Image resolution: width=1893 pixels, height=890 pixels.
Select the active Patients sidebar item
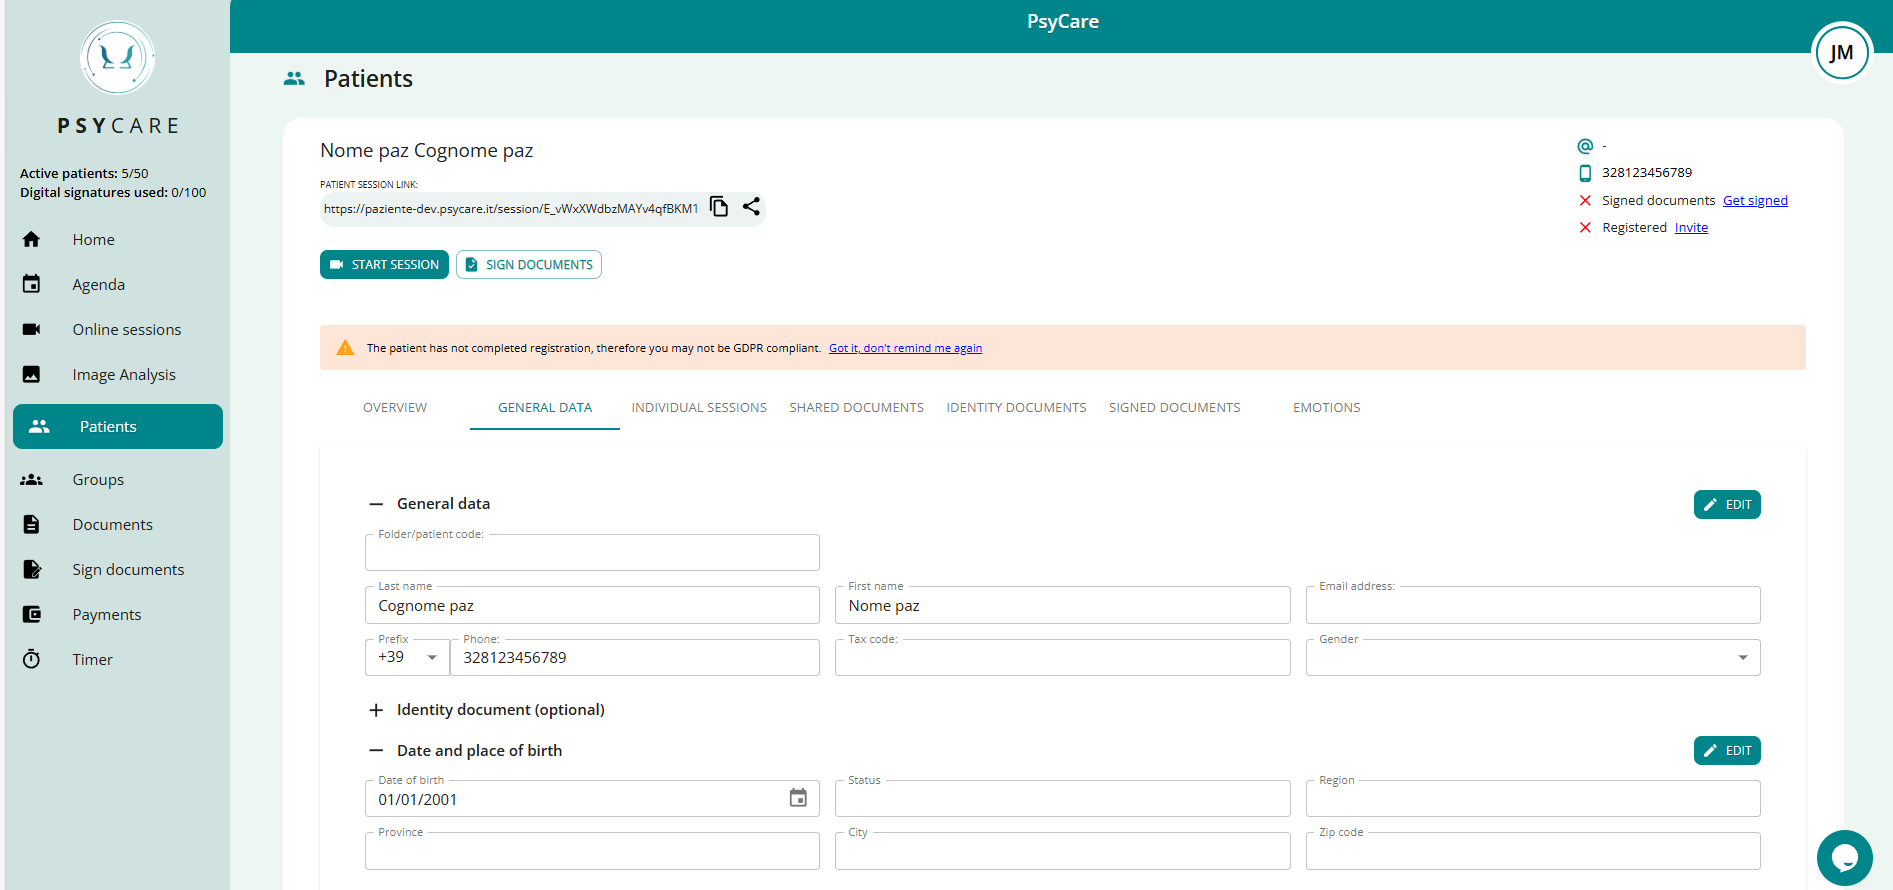click(118, 426)
